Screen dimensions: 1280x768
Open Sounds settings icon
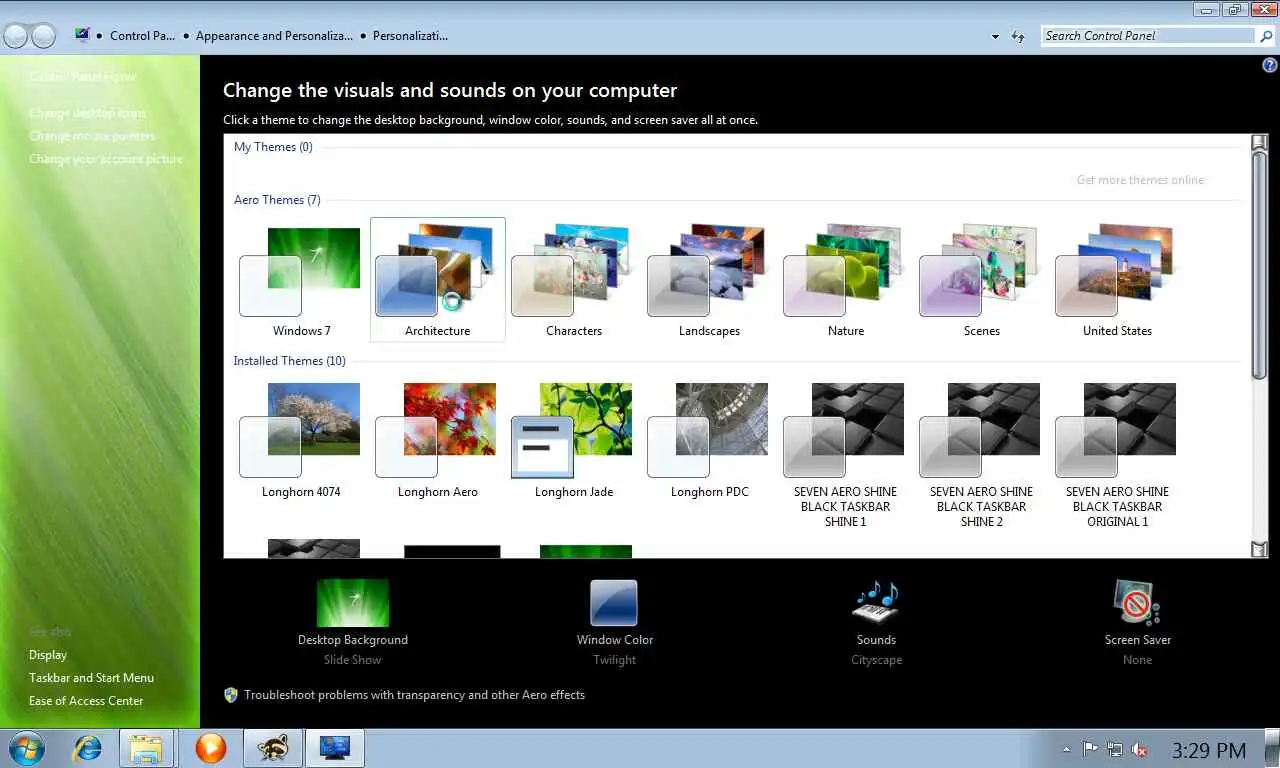(876, 602)
